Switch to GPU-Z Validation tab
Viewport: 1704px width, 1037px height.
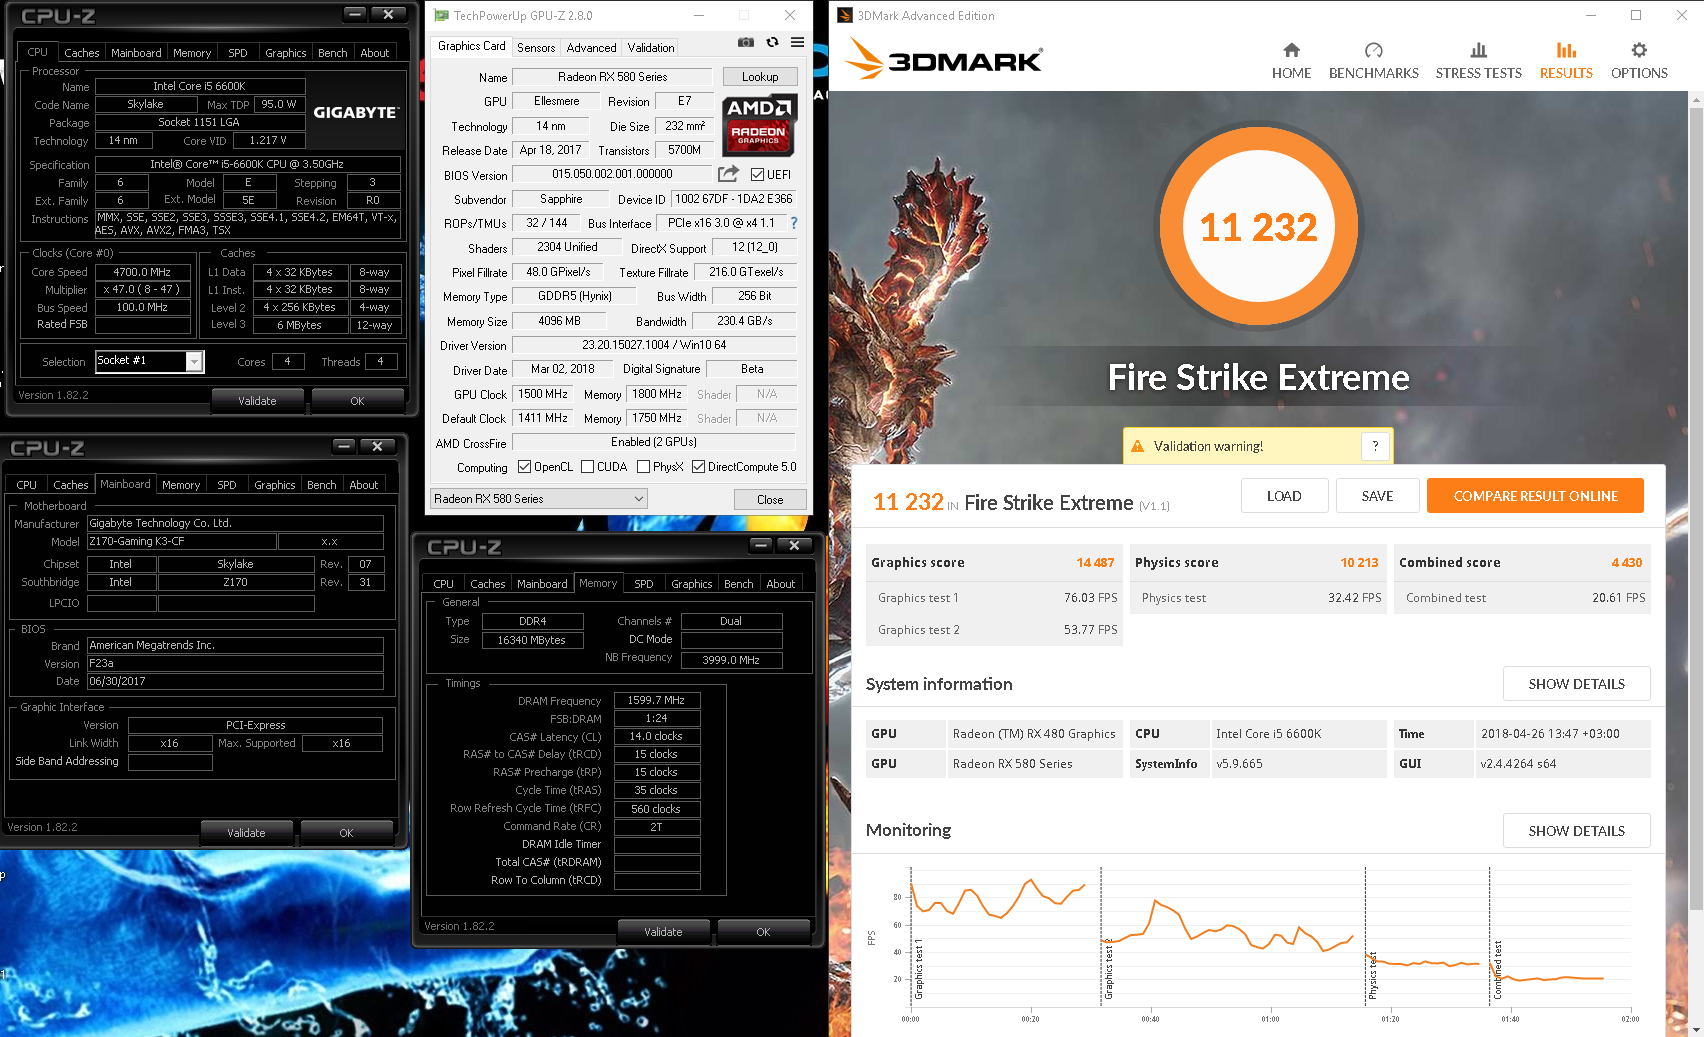[651, 47]
